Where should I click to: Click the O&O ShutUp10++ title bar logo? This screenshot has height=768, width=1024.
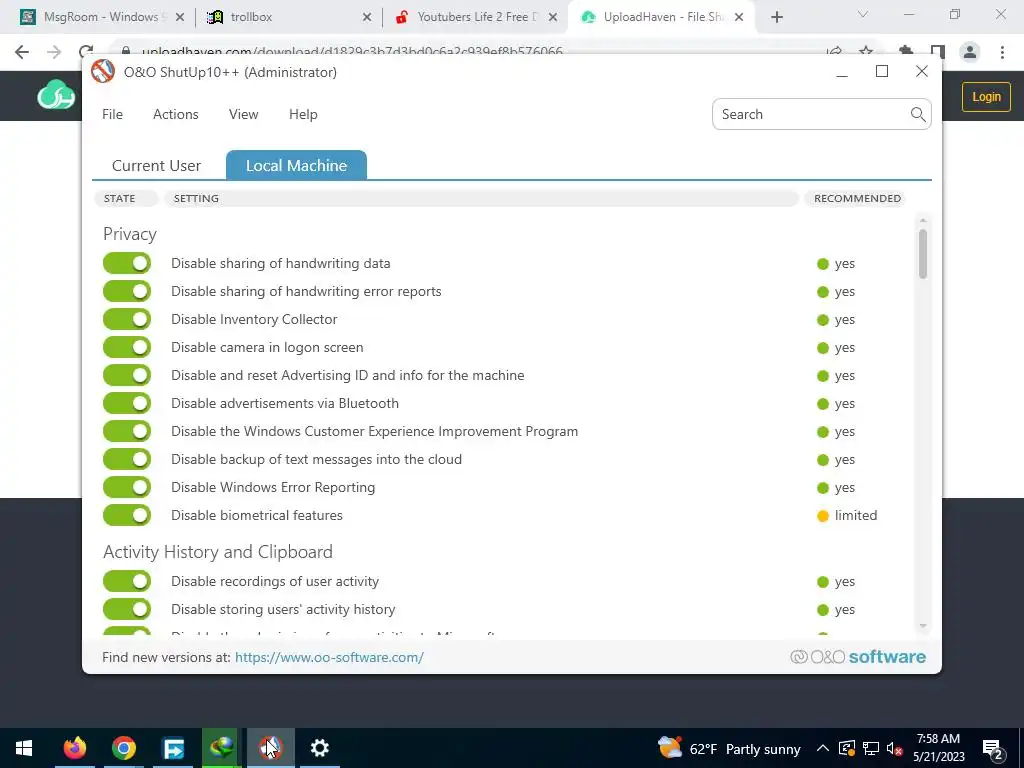(x=103, y=72)
